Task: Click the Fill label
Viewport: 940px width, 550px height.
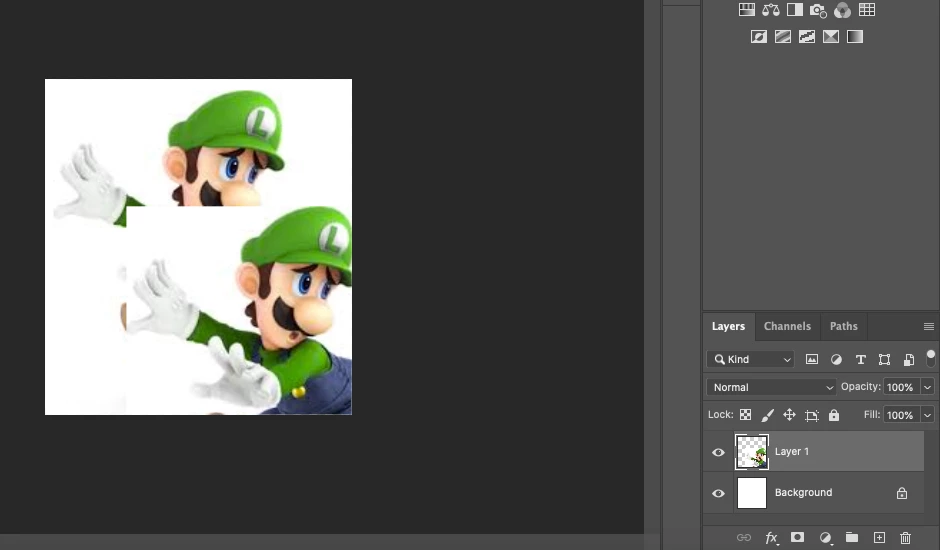Action: [872, 414]
